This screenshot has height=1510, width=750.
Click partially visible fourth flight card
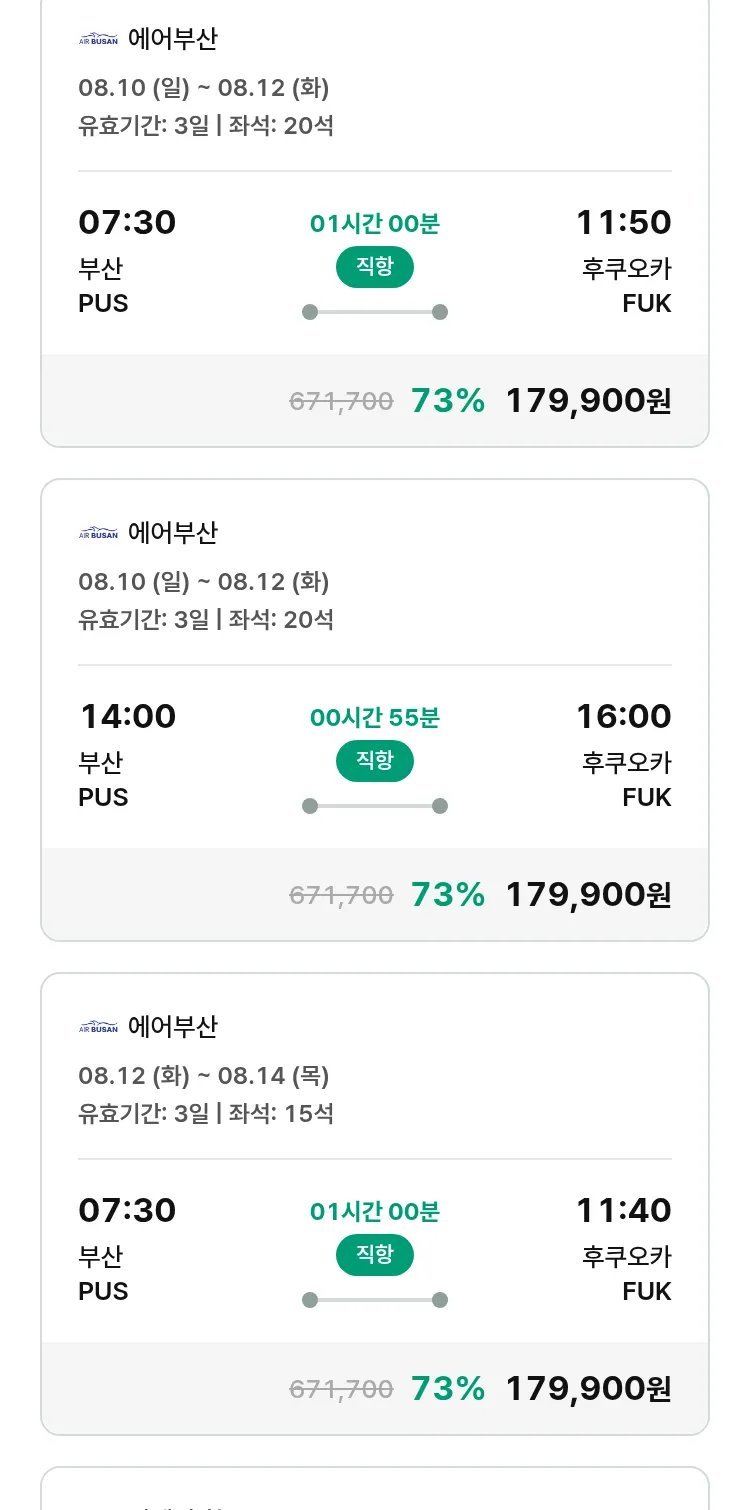pyautogui.click(x=374, y=1490)
